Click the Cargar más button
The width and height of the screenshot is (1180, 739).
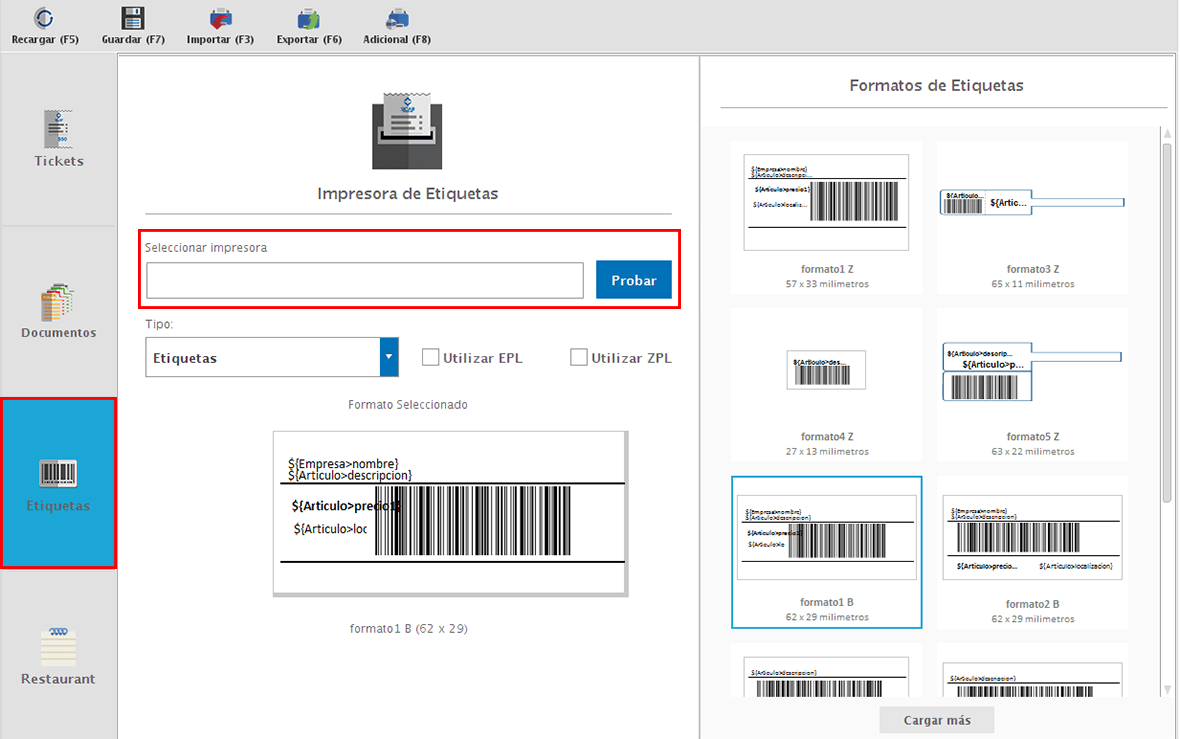click(x=936, y=720)
